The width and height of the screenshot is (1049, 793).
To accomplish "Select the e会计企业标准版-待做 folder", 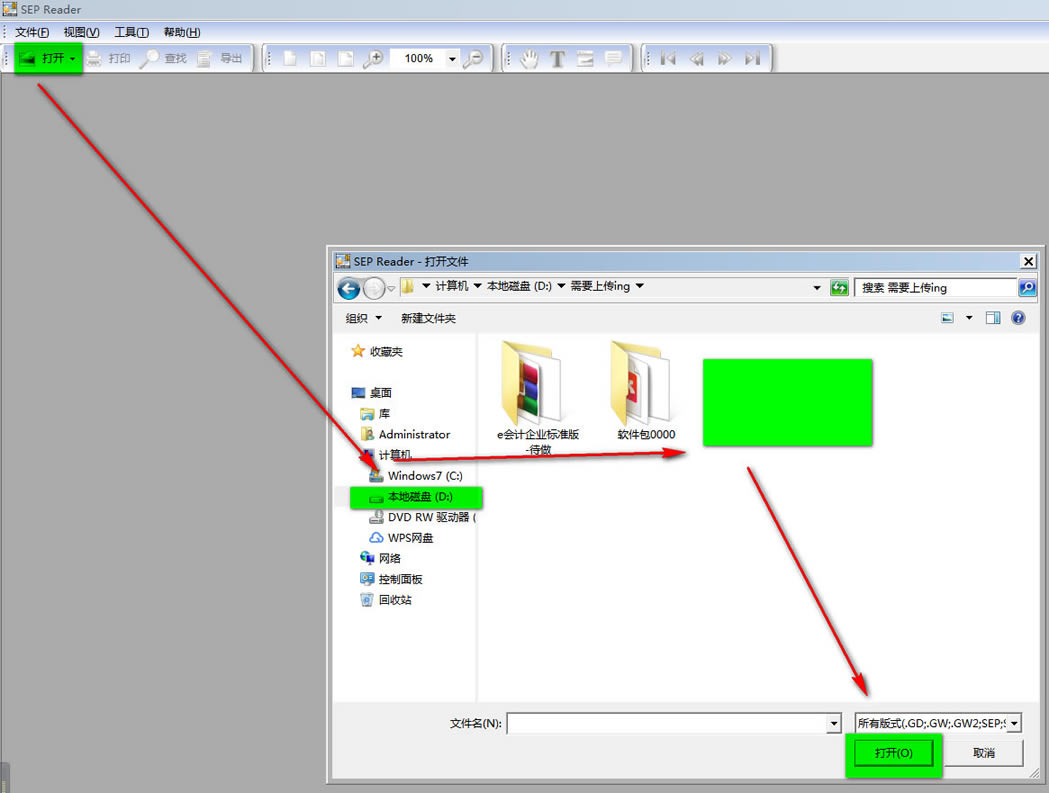I will click(x=537, y=398).
